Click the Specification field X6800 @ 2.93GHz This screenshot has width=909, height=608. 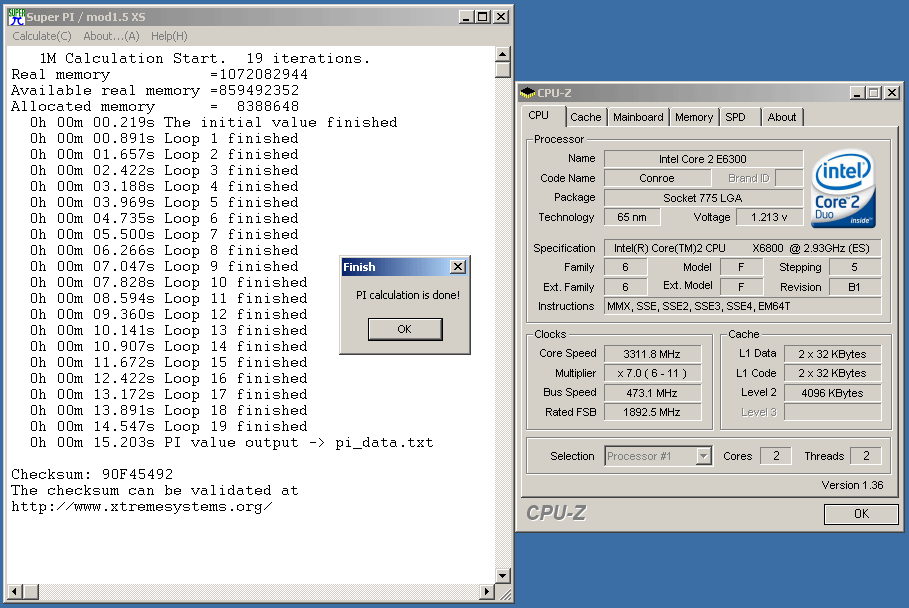pyautogui.click(x=743, y=248)
